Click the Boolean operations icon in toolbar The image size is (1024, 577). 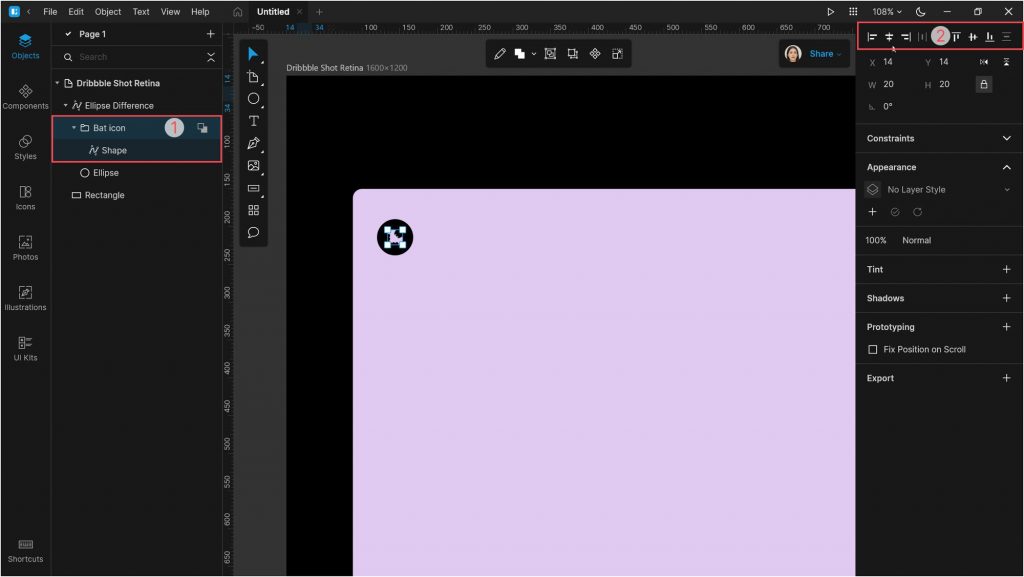click(520, 54)
